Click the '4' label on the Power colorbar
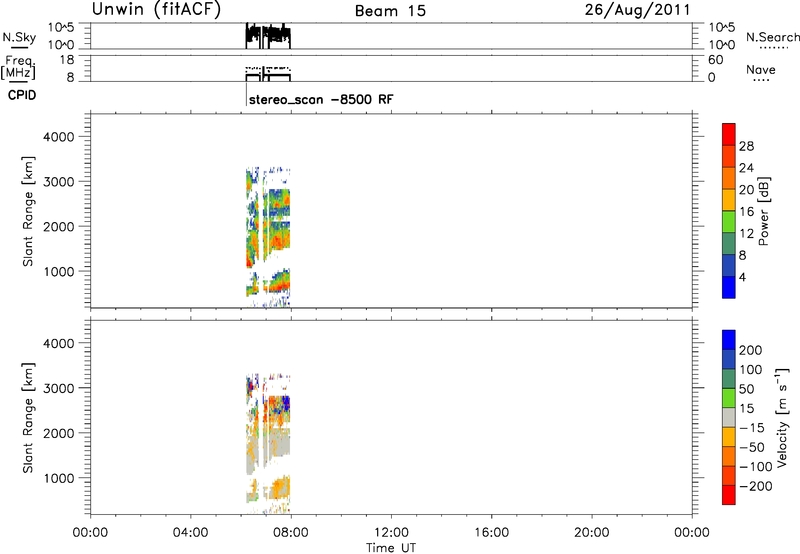Image resolution: width=800 pixels, height=554 pixels. 742,278
